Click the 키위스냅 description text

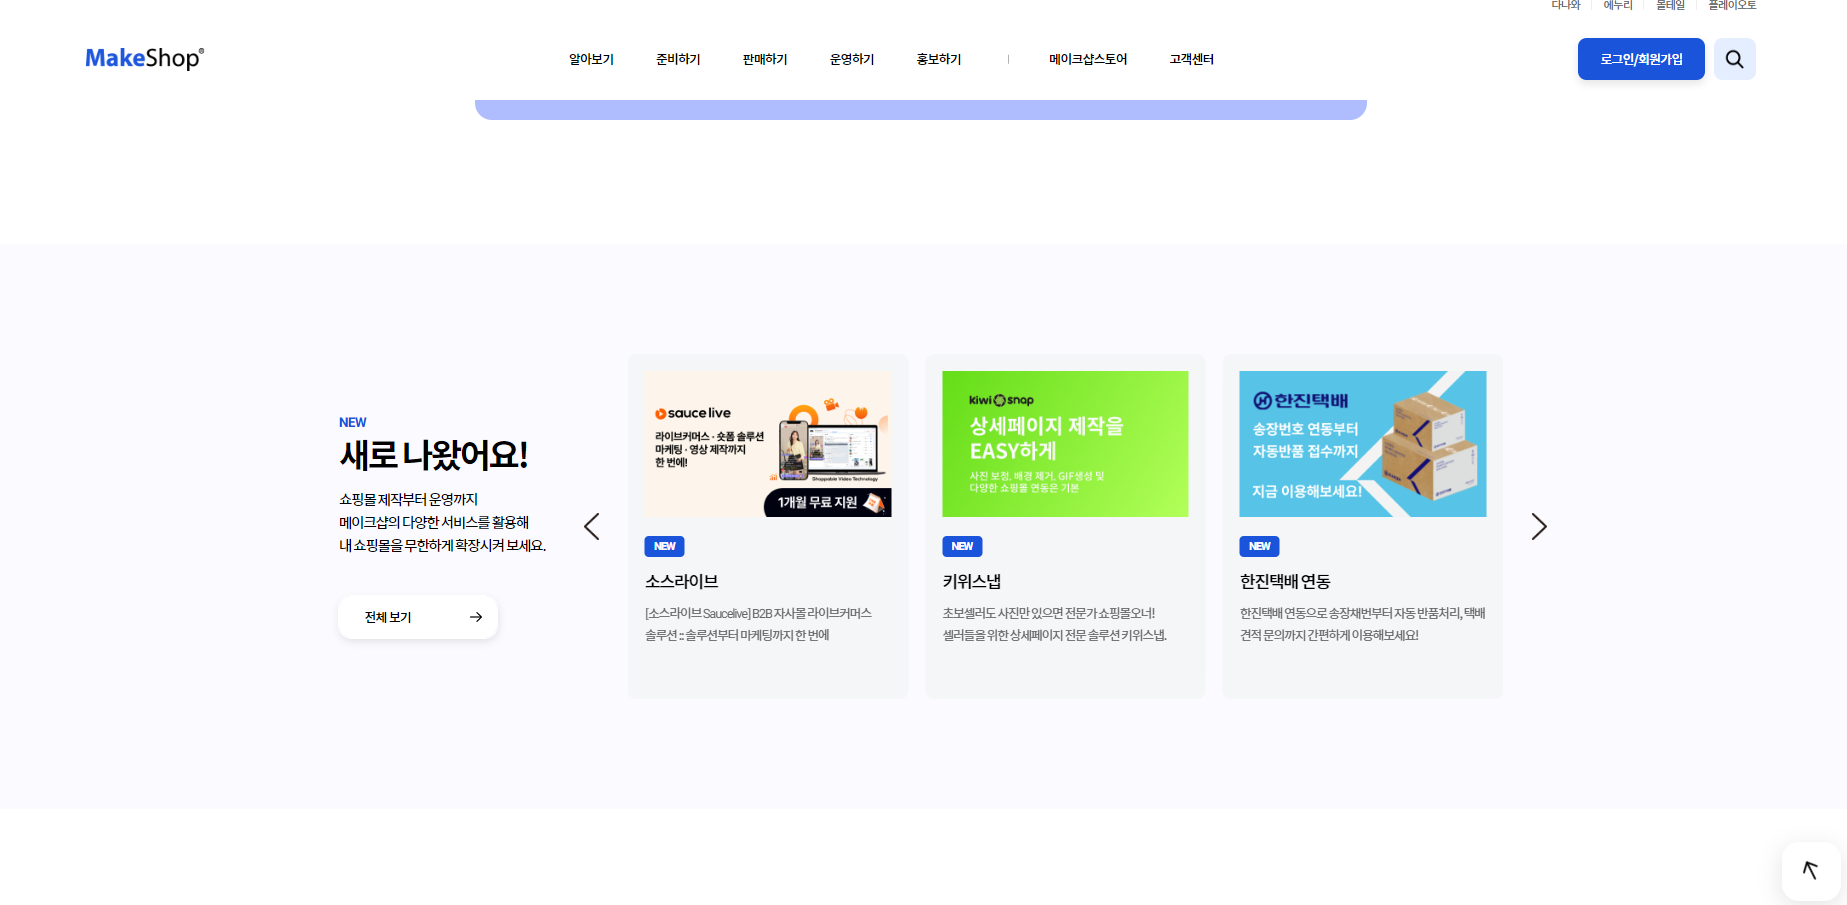(1054, 624)
